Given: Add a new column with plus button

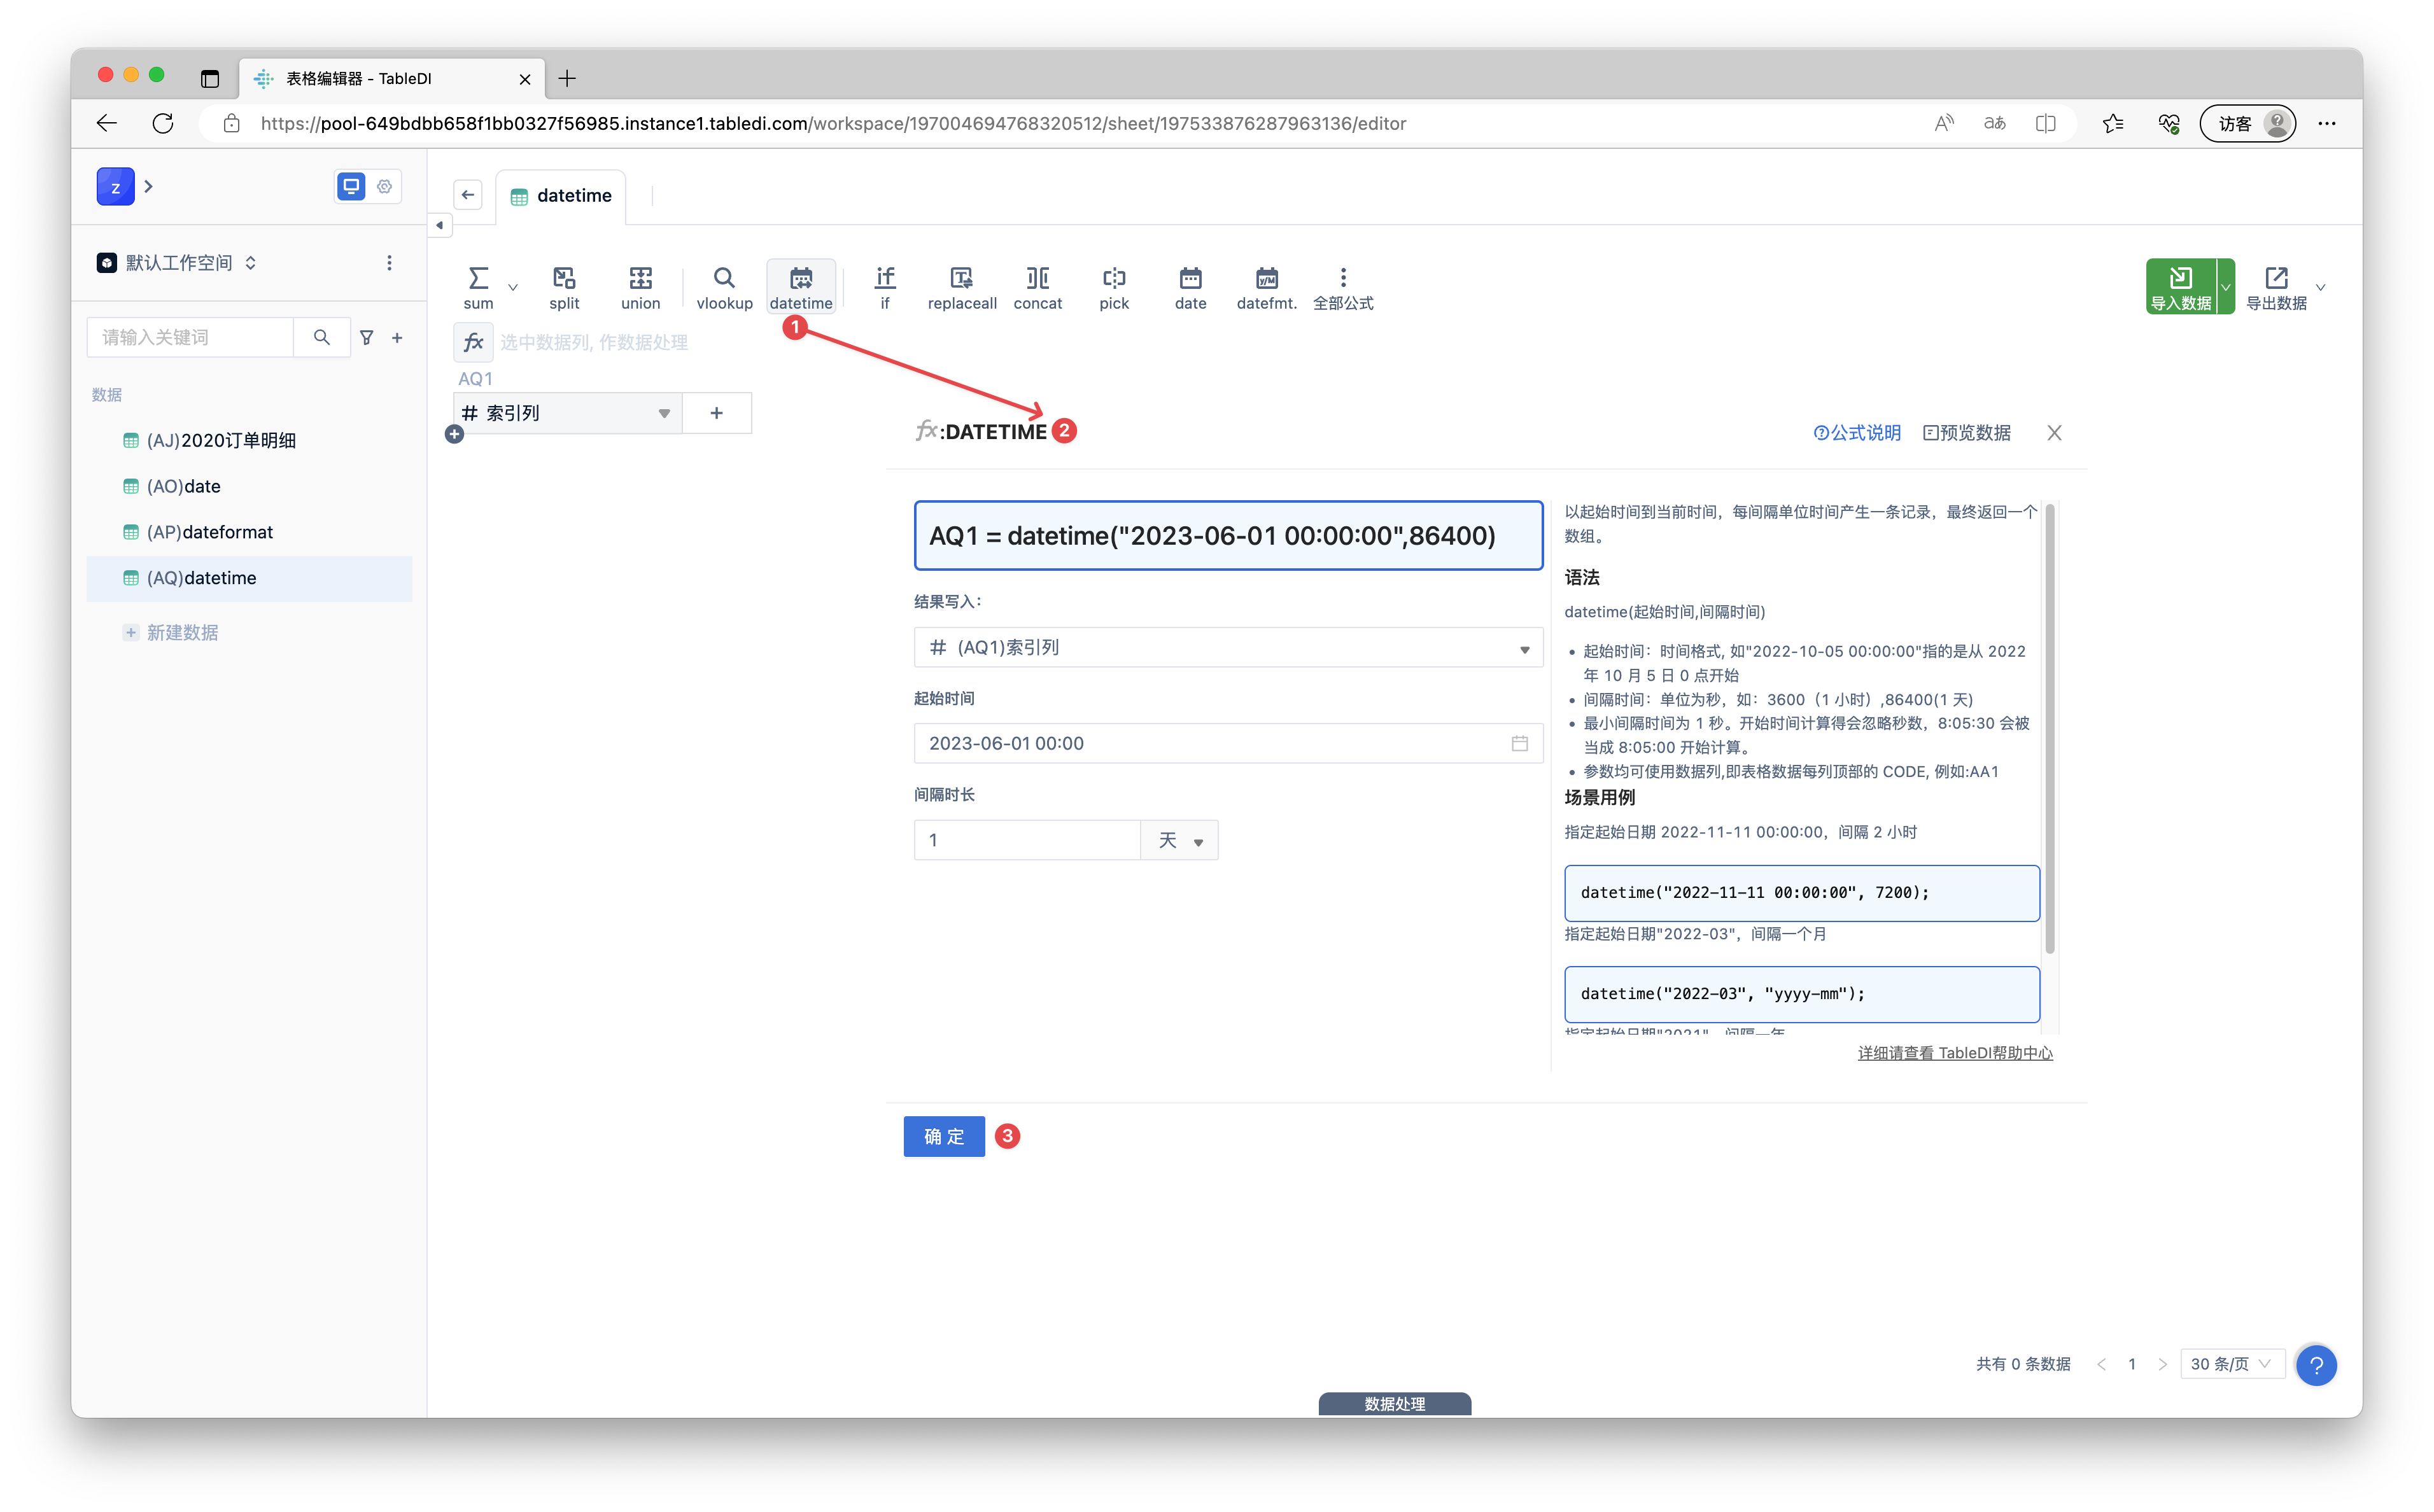Looking at the screenshot, I should pyautogui.click(x=717, y=413).
